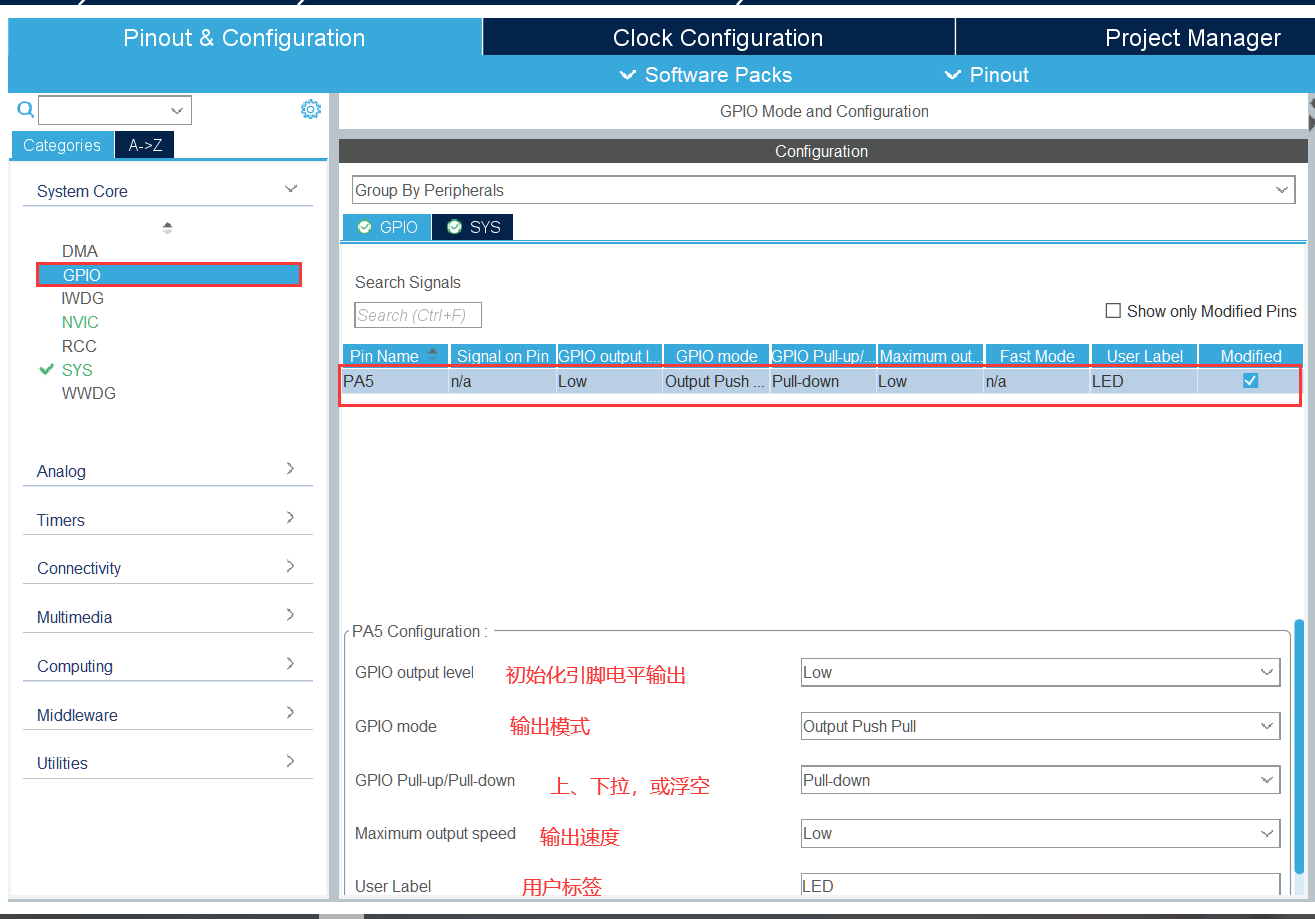The height and width of the screenshot is (919, 1315).
Task: Open the Pinout menu
Action: [987, 75]
